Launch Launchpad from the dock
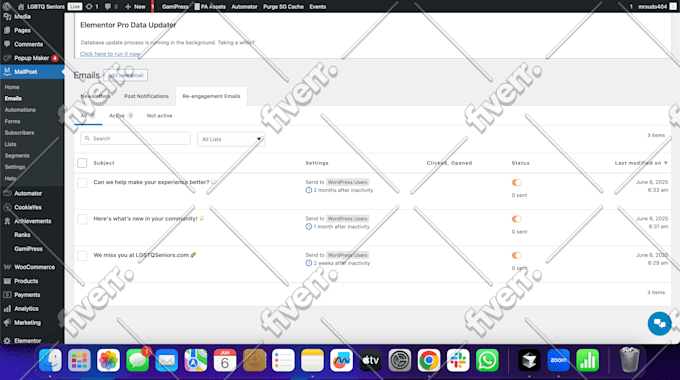The height and width of the screenshot is (380, 680). coord(79,360)
